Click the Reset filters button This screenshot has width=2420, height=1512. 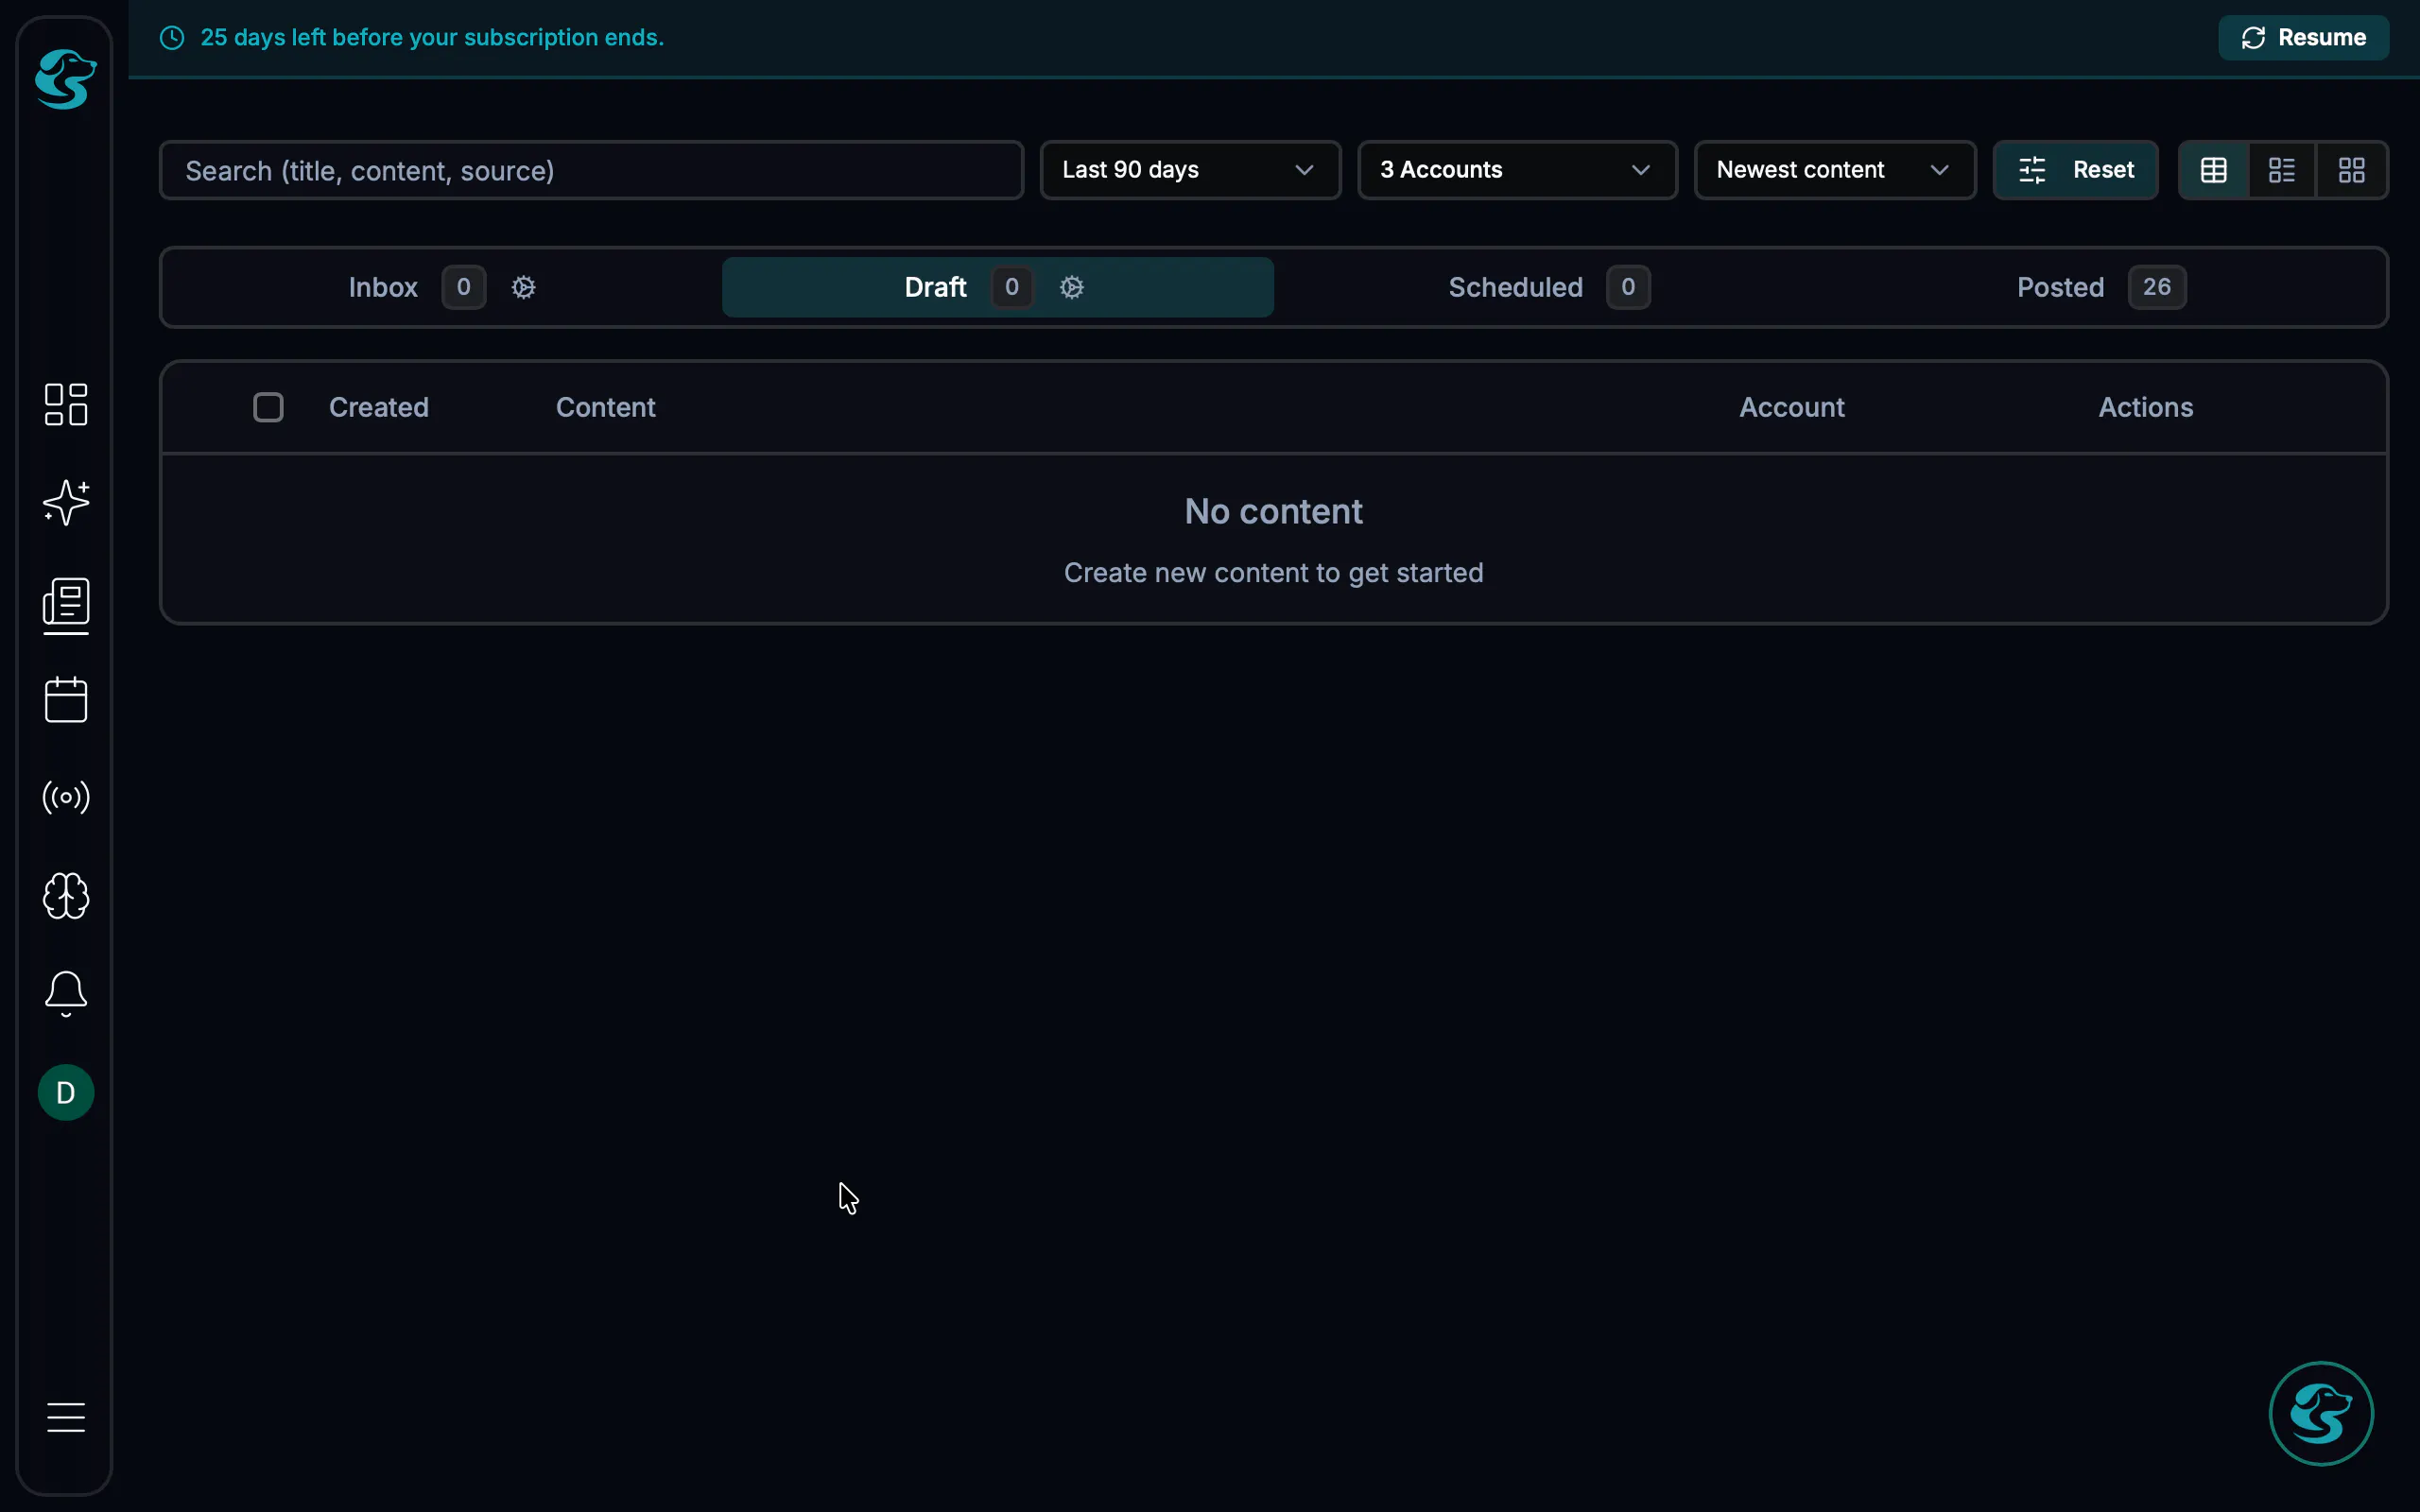pyautogui.click(x=2075, y=170)
